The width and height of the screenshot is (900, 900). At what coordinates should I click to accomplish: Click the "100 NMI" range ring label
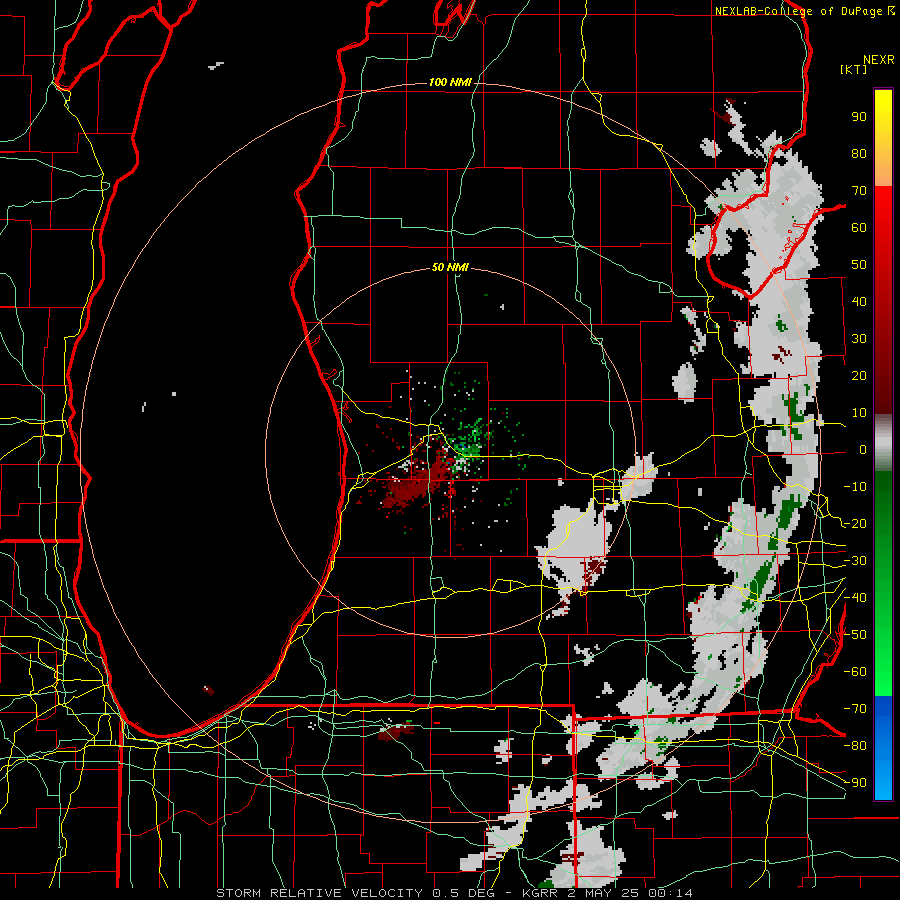point(450,82)
